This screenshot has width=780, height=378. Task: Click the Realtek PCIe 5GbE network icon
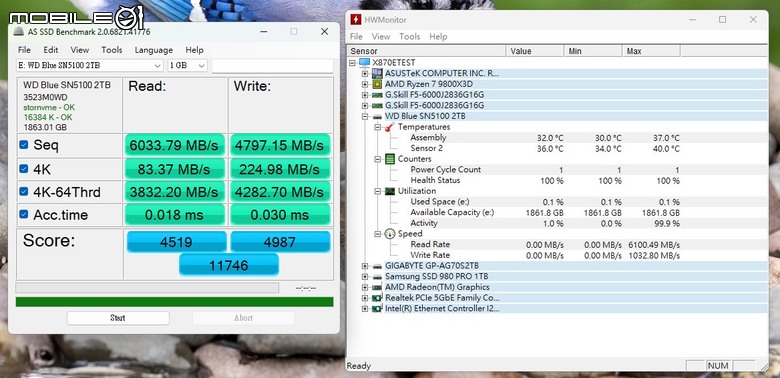click(x=378, y=298)
